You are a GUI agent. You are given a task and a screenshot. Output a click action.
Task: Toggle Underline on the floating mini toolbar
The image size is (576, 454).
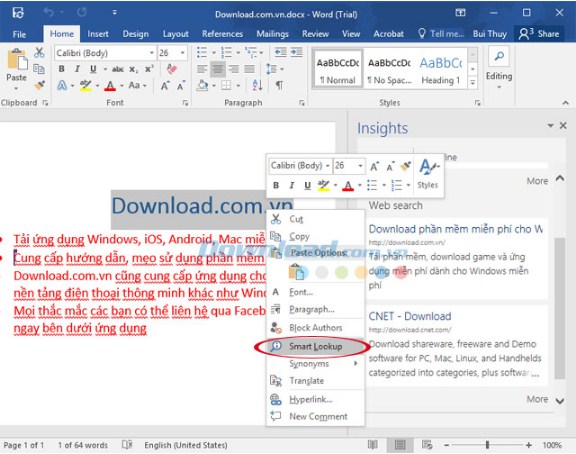pos(307,185)
